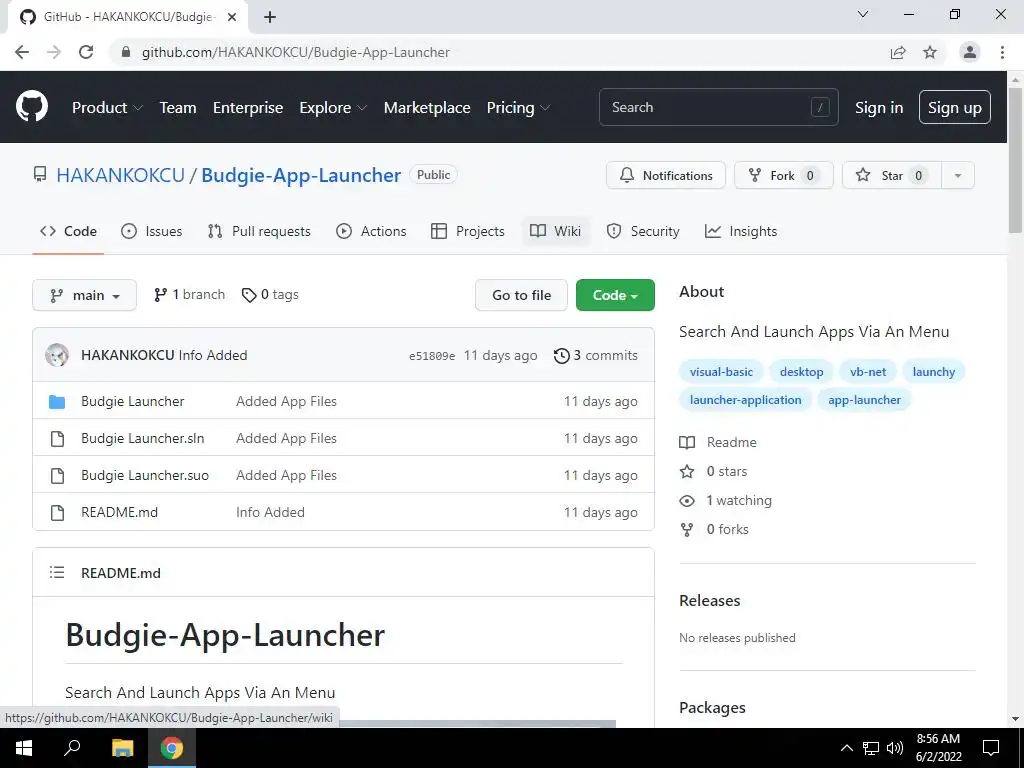
Task: View the 0 tags link
Action: click(x=270, y=295)
